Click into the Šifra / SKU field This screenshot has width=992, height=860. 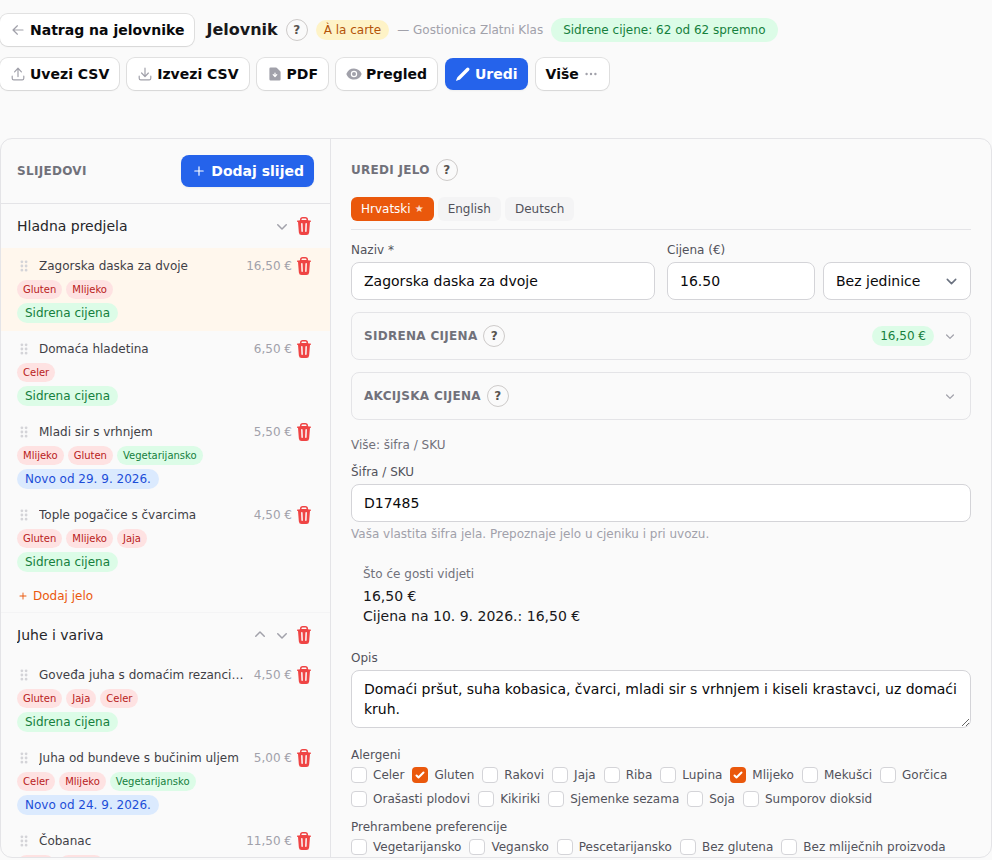tap(660, 504)
